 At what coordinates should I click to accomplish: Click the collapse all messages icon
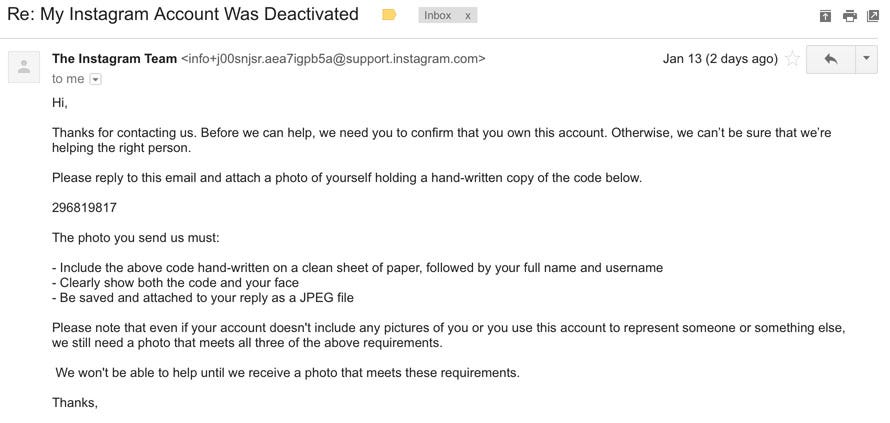pyautogui.click(x=825, y=16)
